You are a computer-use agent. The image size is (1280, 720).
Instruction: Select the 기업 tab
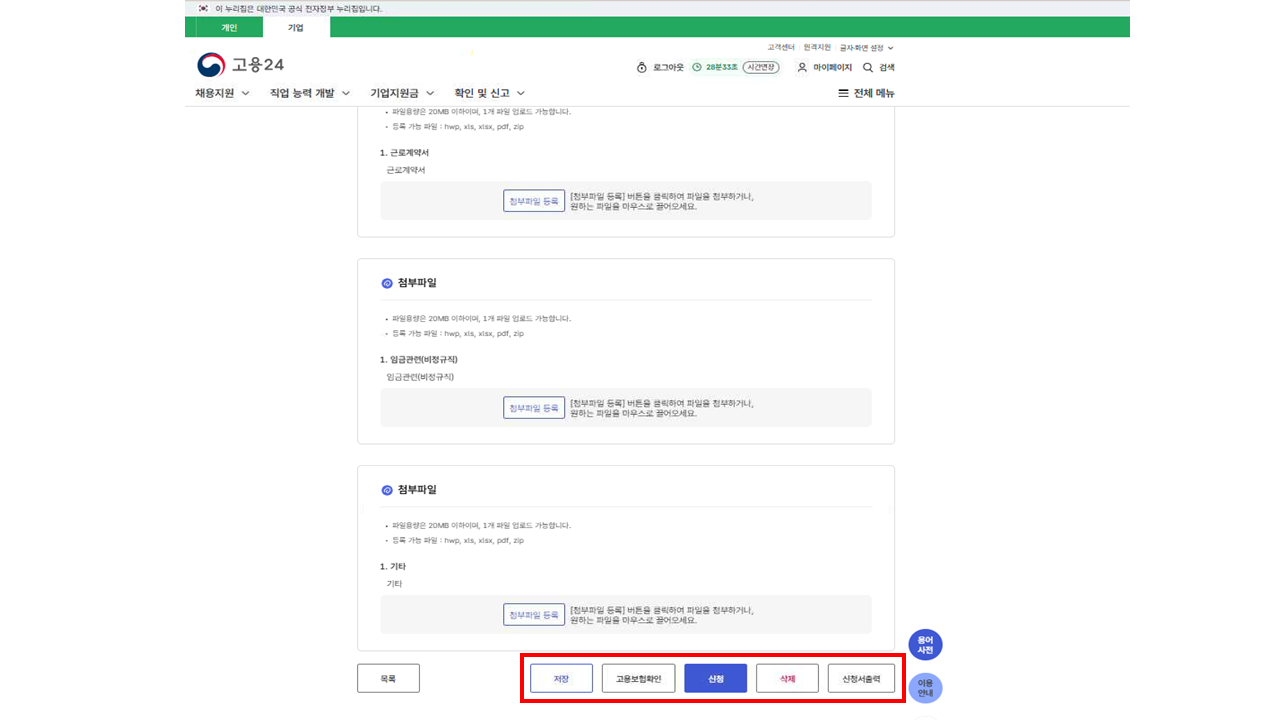click(296, 27)
